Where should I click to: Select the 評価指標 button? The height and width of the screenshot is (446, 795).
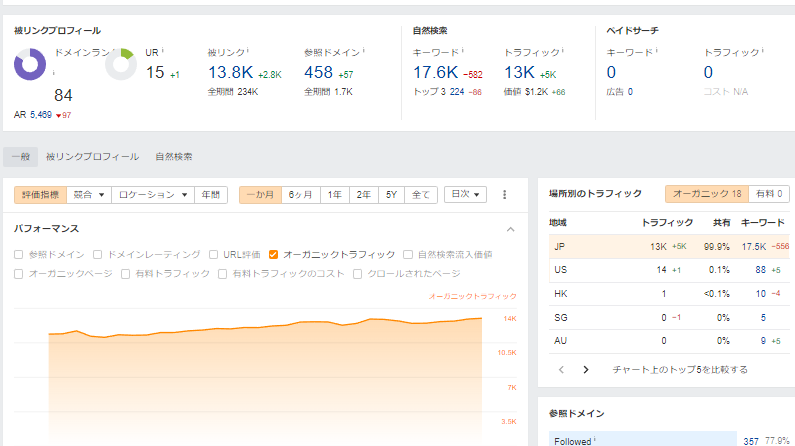pyautogui.click(x=41, y=195)
